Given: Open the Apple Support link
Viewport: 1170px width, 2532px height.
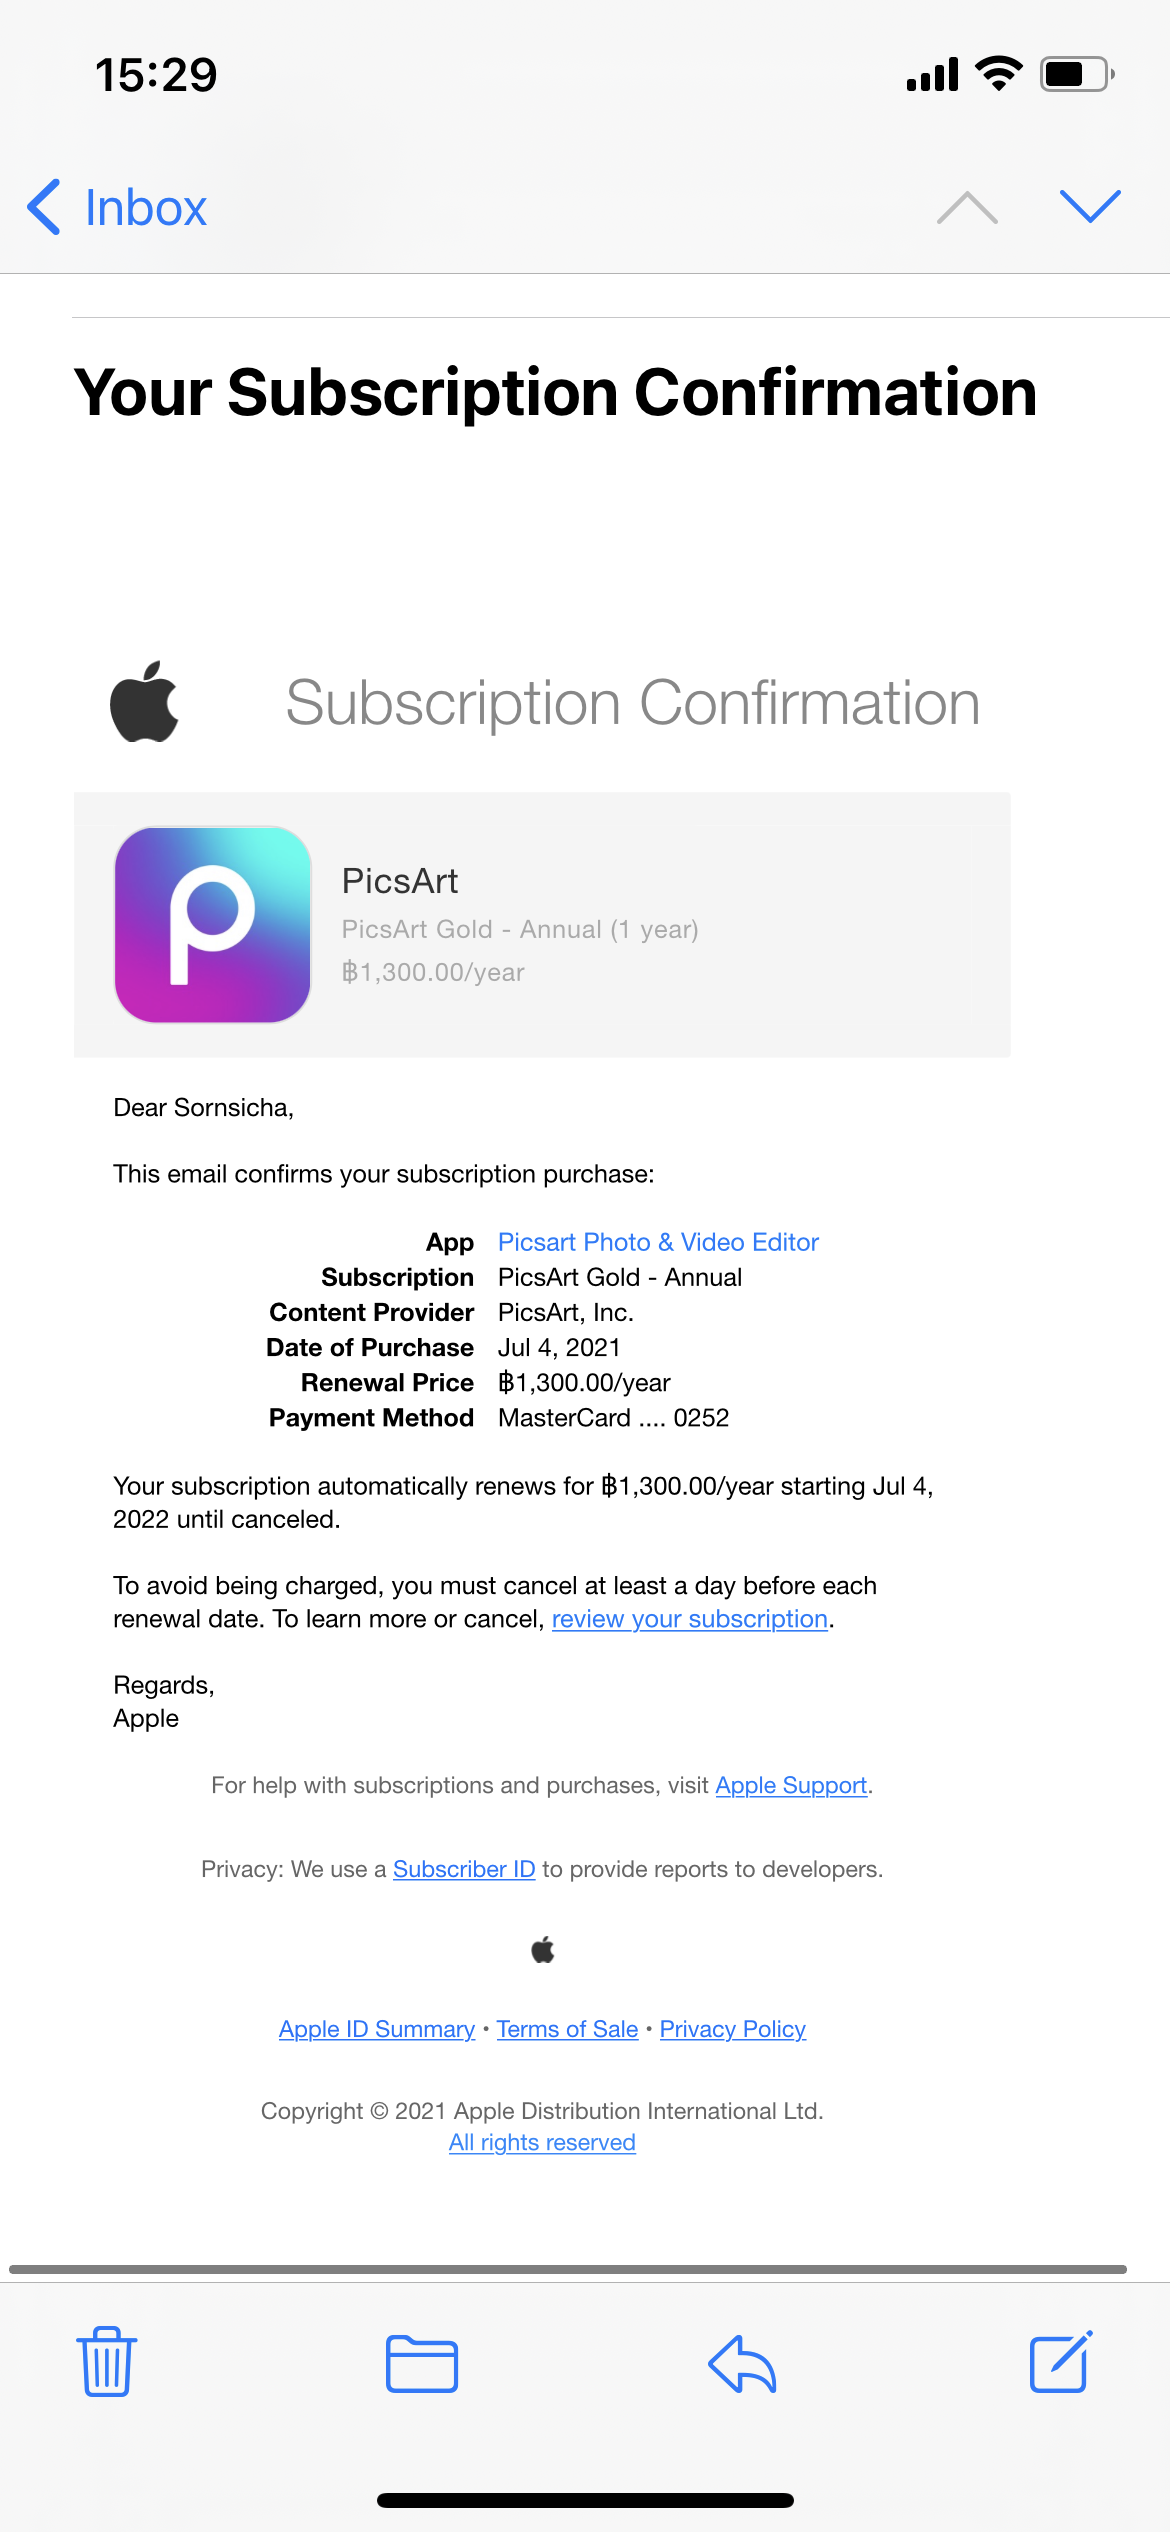Looking at the screenshot, I should [791, 1785].
